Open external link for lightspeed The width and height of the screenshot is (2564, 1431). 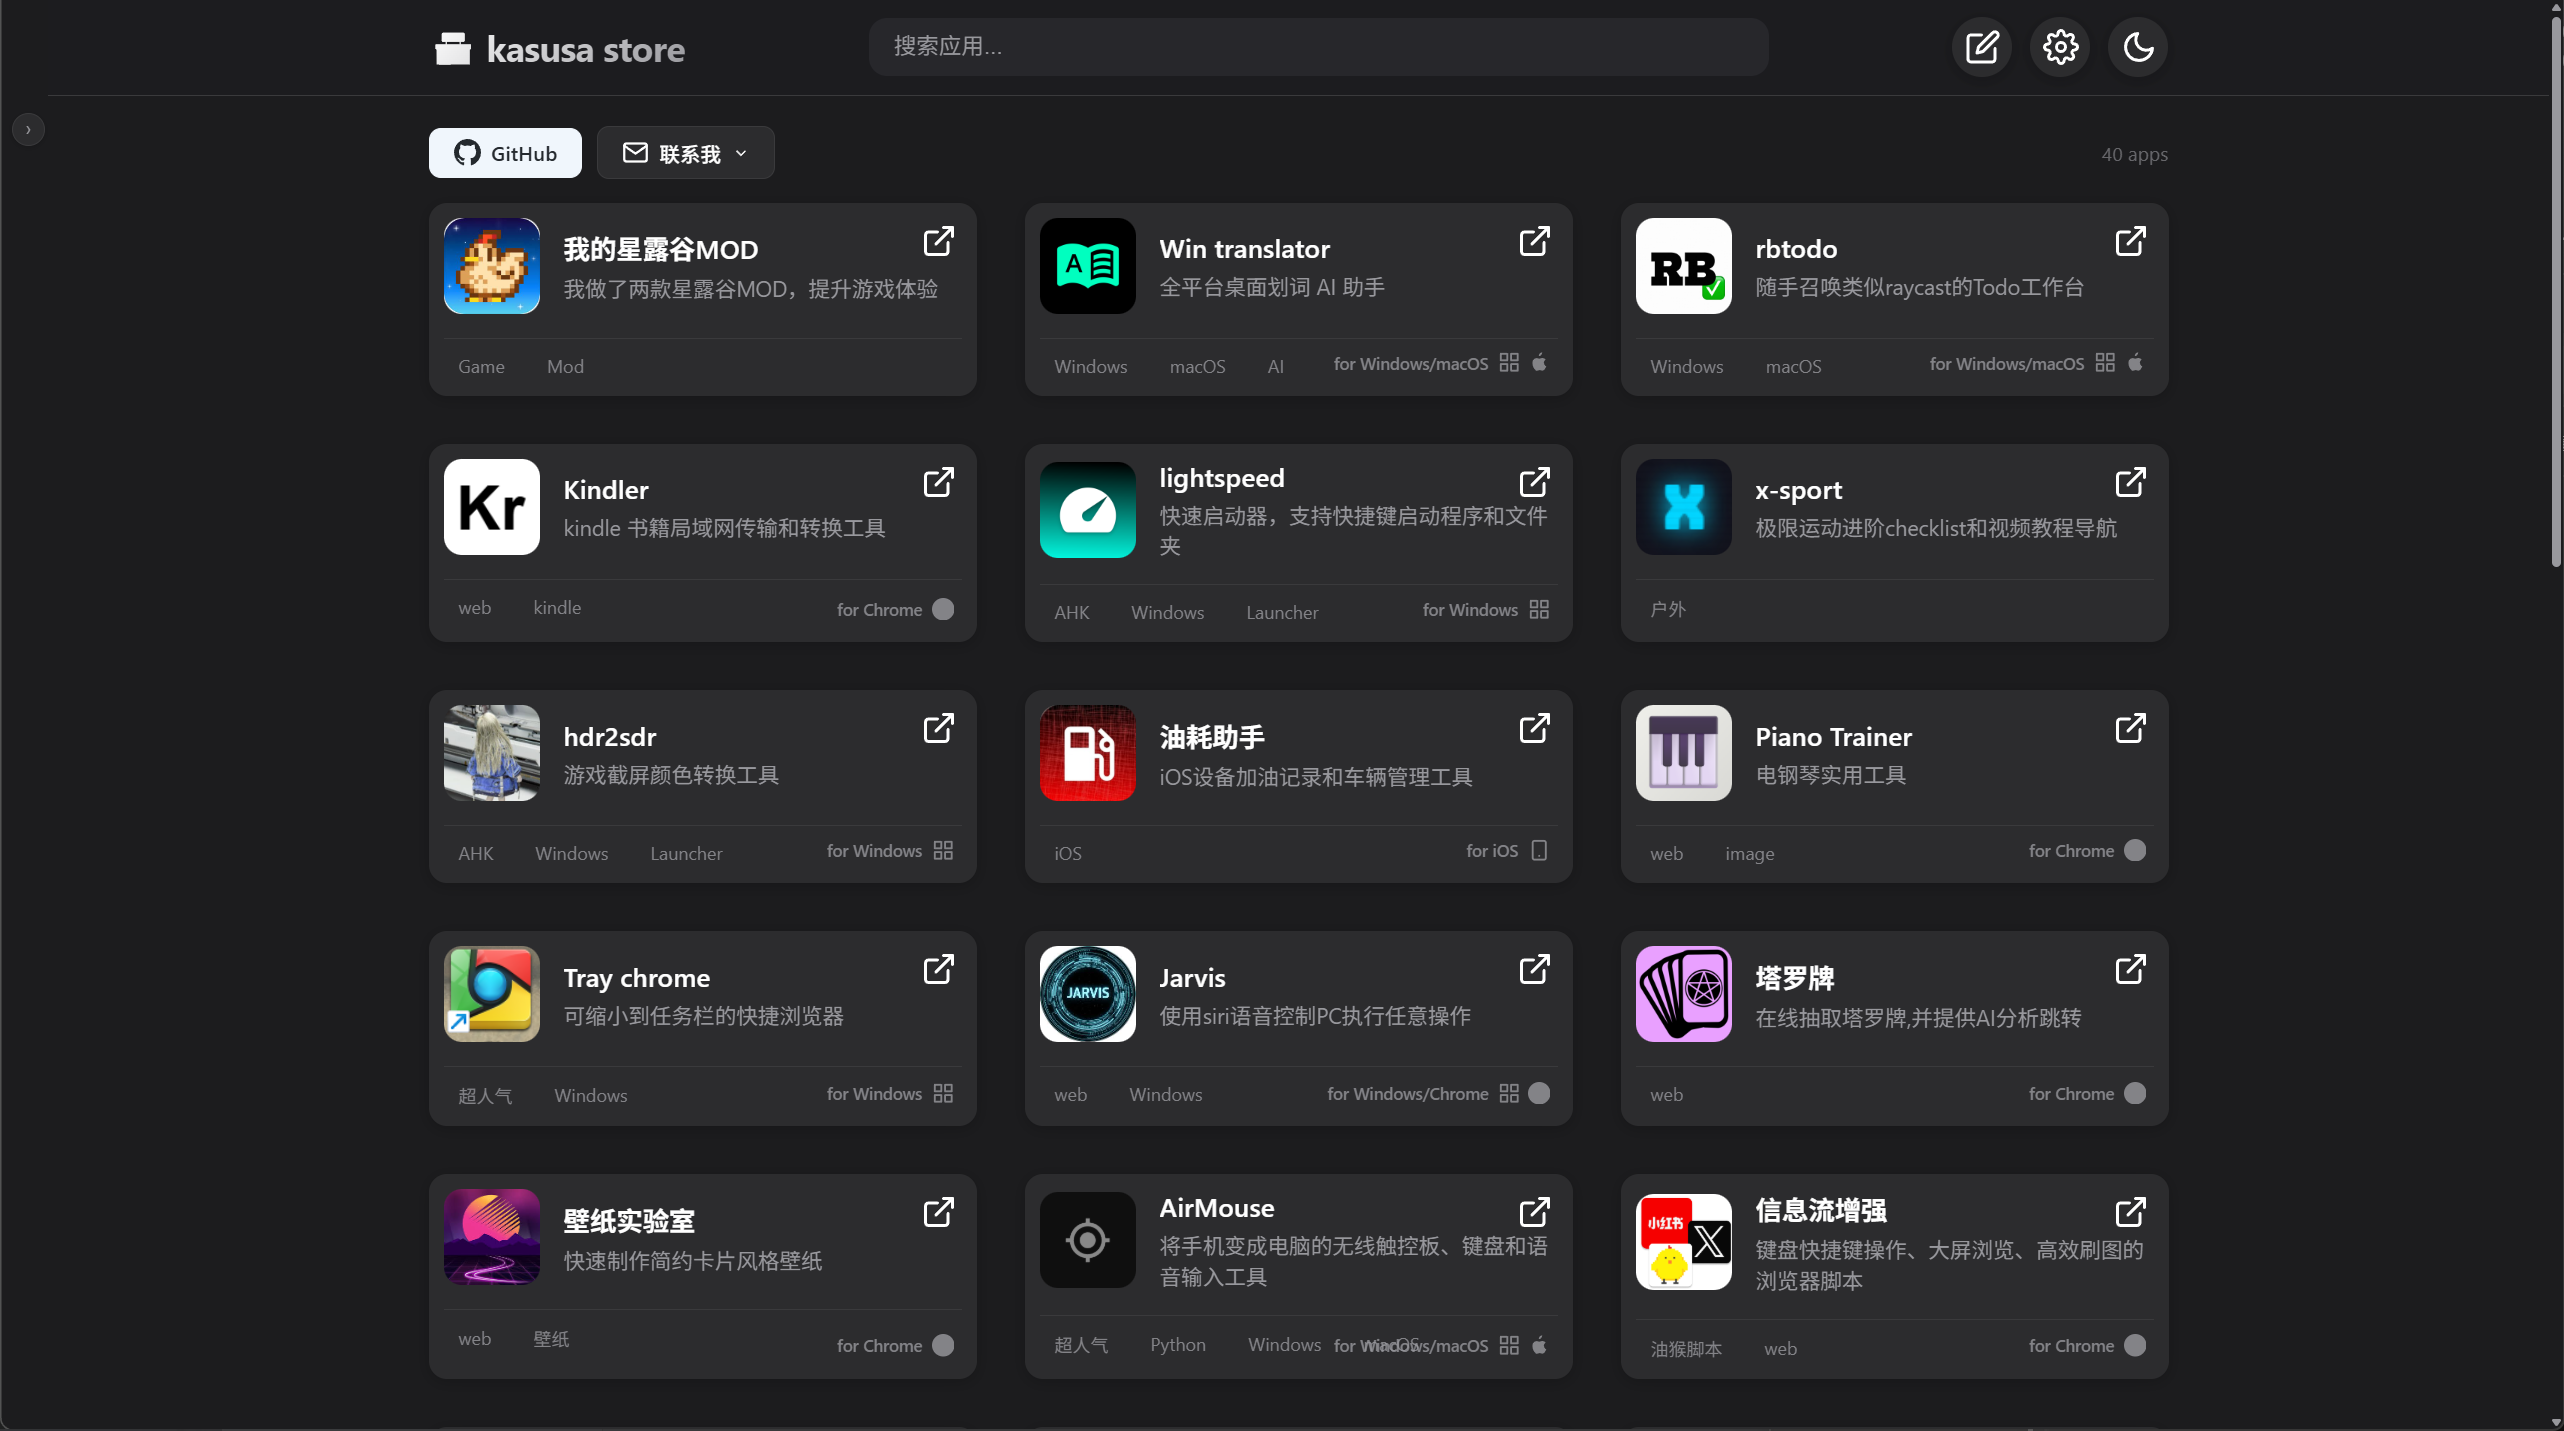[x=1534, y=483]
